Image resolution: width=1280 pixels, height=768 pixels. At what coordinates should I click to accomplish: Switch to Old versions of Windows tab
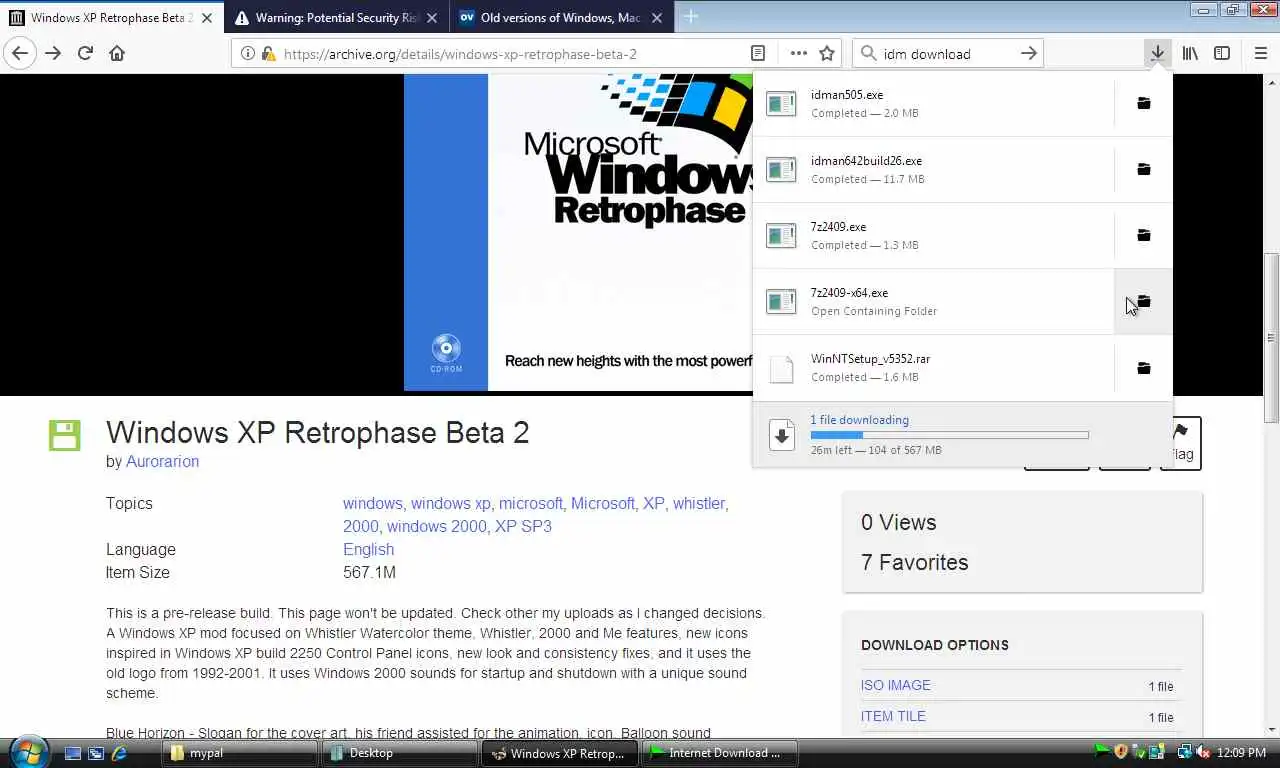(560, 18)
